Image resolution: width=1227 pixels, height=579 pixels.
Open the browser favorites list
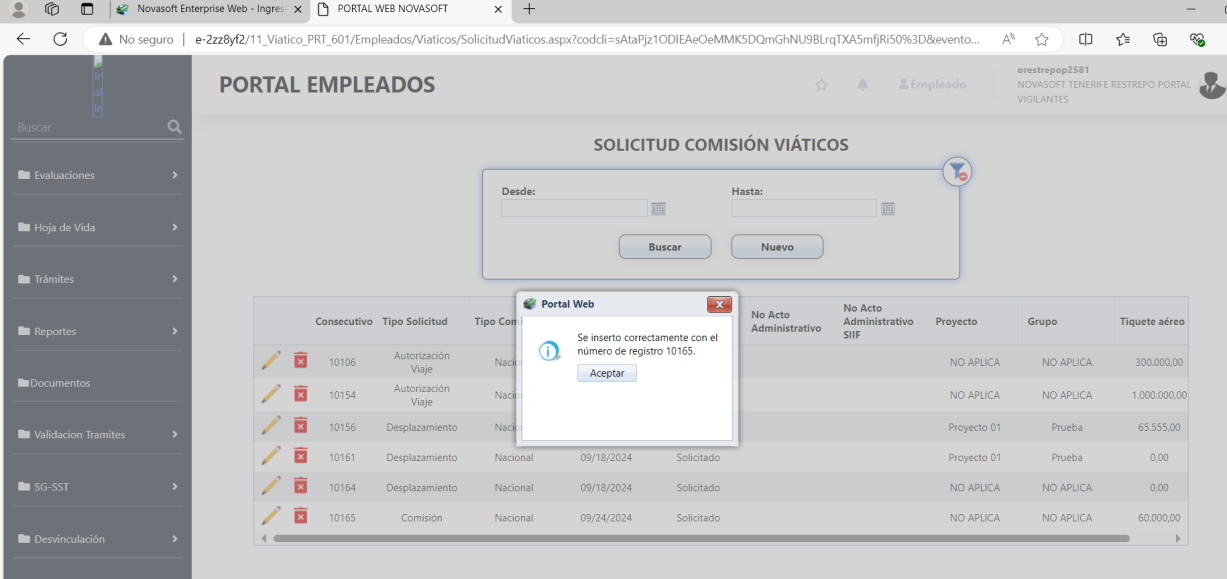tap(1123, 39)
